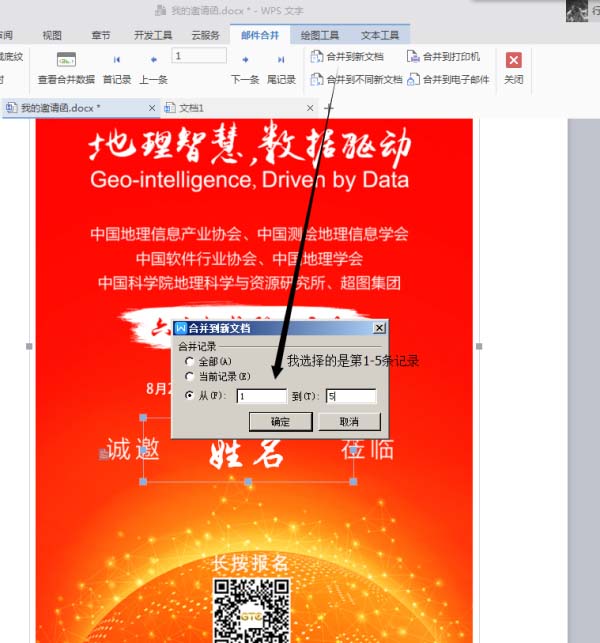Click 合并到打印机 in ribbon
The width and height of the screenshot is (600, 643).
click(x=443, y=57)
